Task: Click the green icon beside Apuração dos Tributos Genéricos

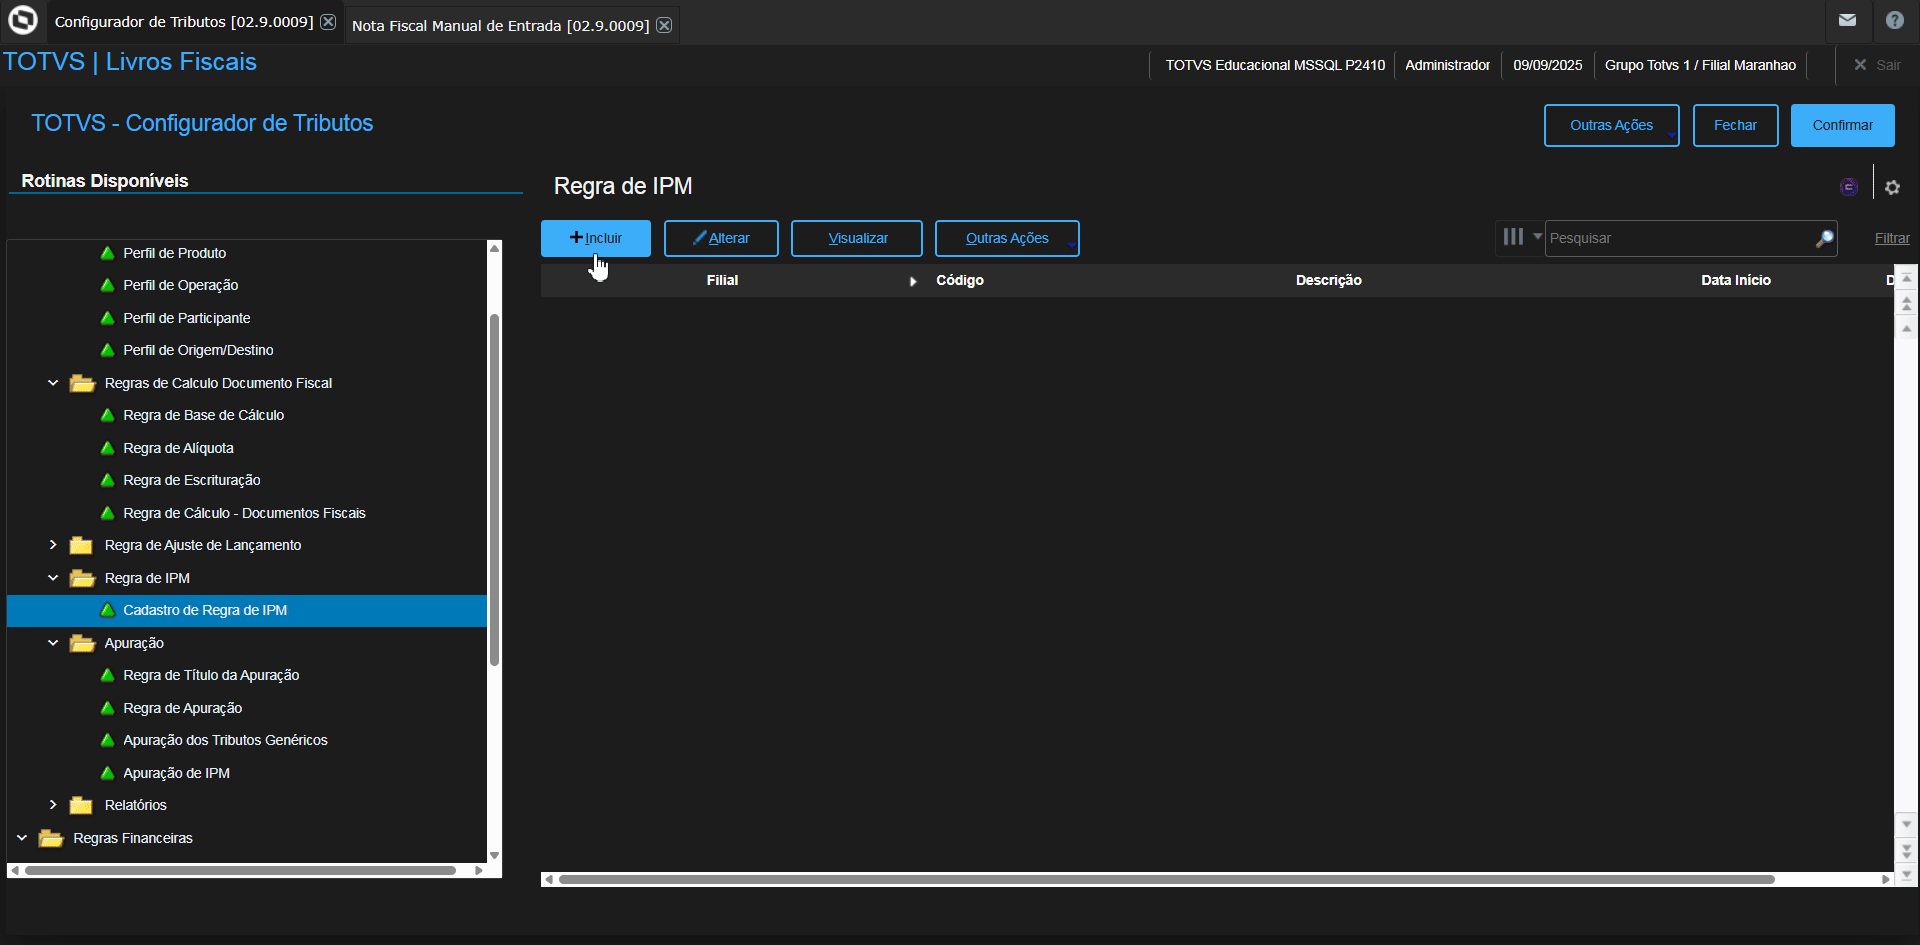Action: (x=107, y=740)
